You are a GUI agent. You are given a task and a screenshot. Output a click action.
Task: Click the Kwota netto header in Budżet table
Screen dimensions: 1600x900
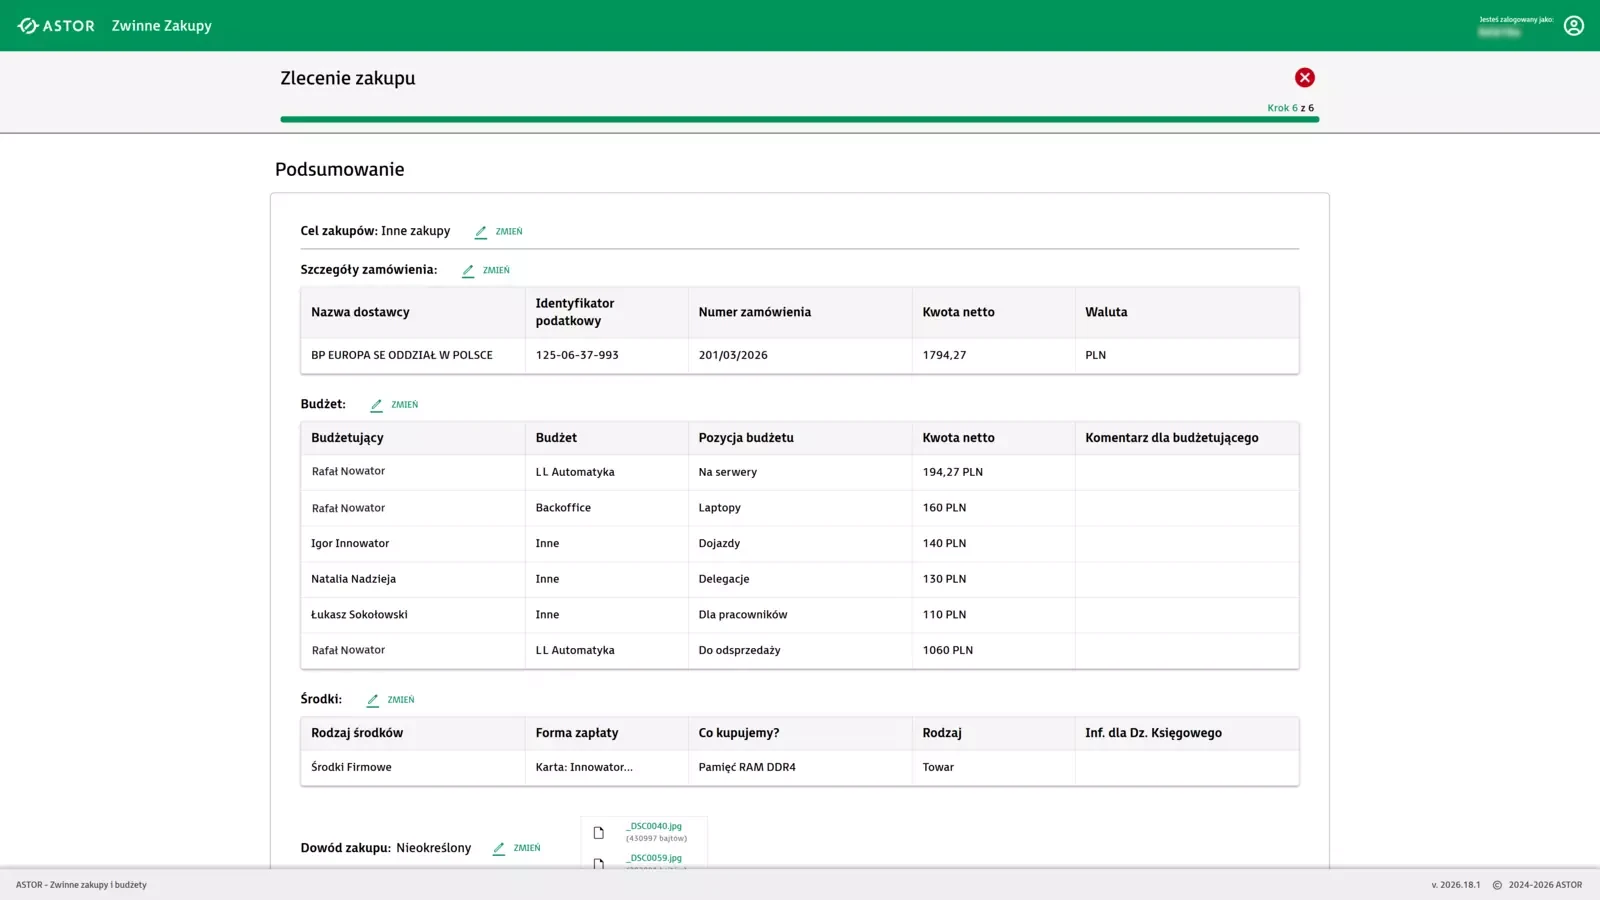(x=958, y=438)
